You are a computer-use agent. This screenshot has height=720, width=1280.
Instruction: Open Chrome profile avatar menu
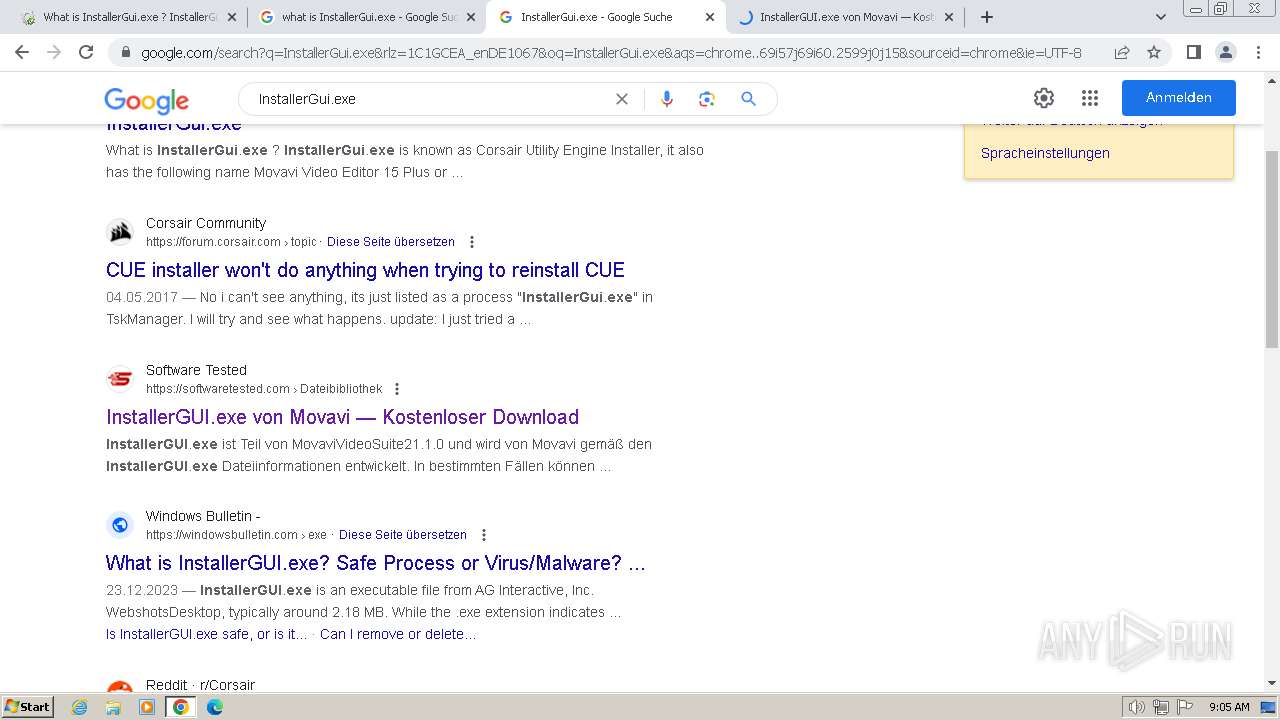tap(1225, 52)
